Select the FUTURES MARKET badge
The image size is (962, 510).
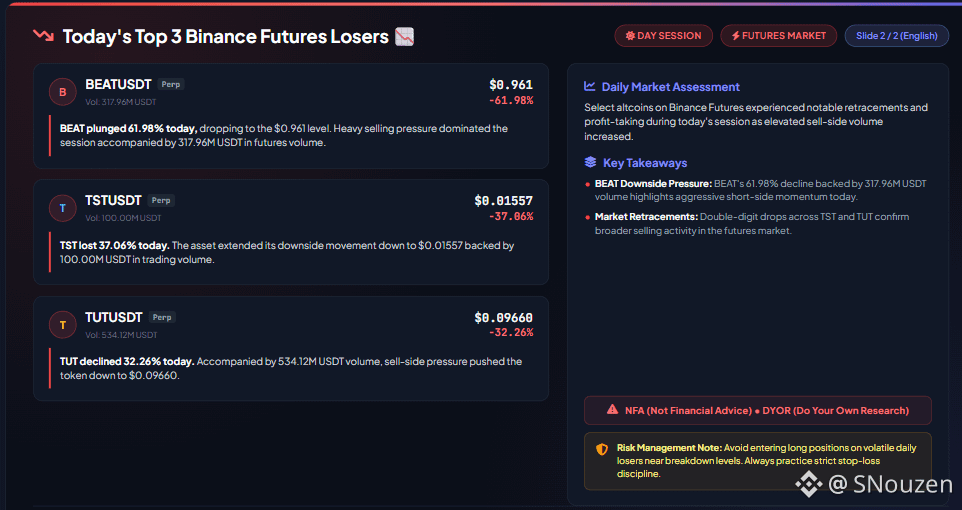[779, 36]
